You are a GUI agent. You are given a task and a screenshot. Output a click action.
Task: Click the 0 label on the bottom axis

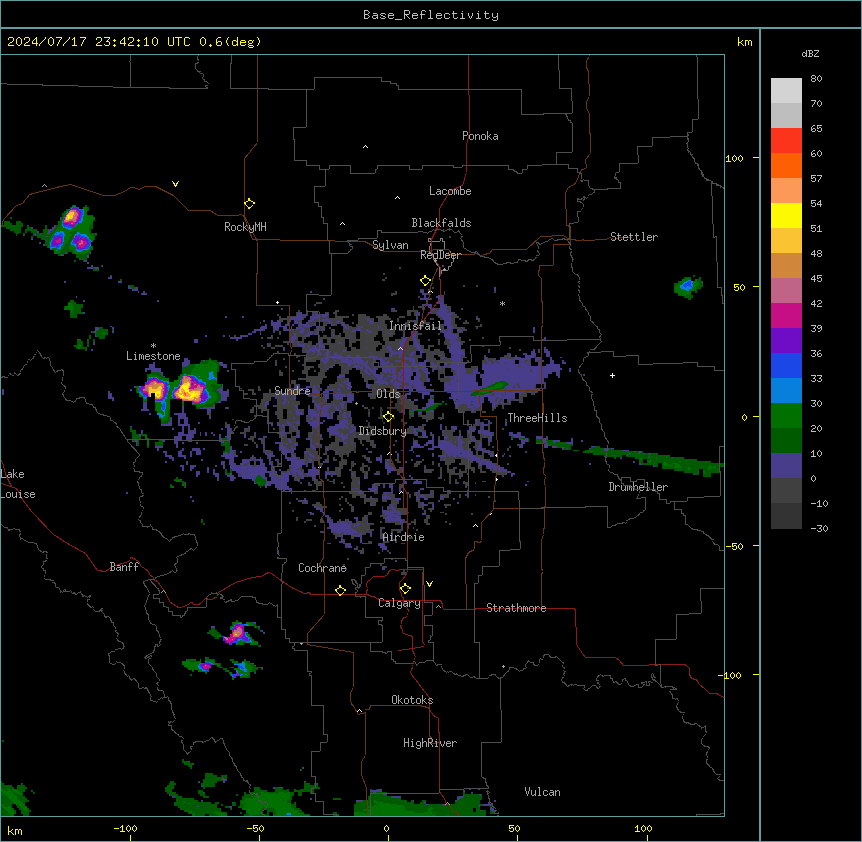point(386,828)
